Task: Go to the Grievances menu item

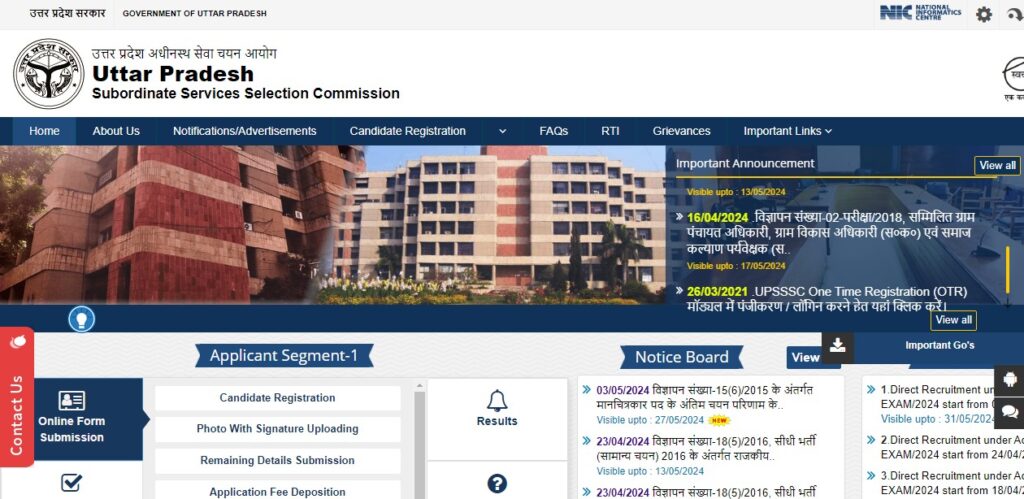Action: [681, 131]
